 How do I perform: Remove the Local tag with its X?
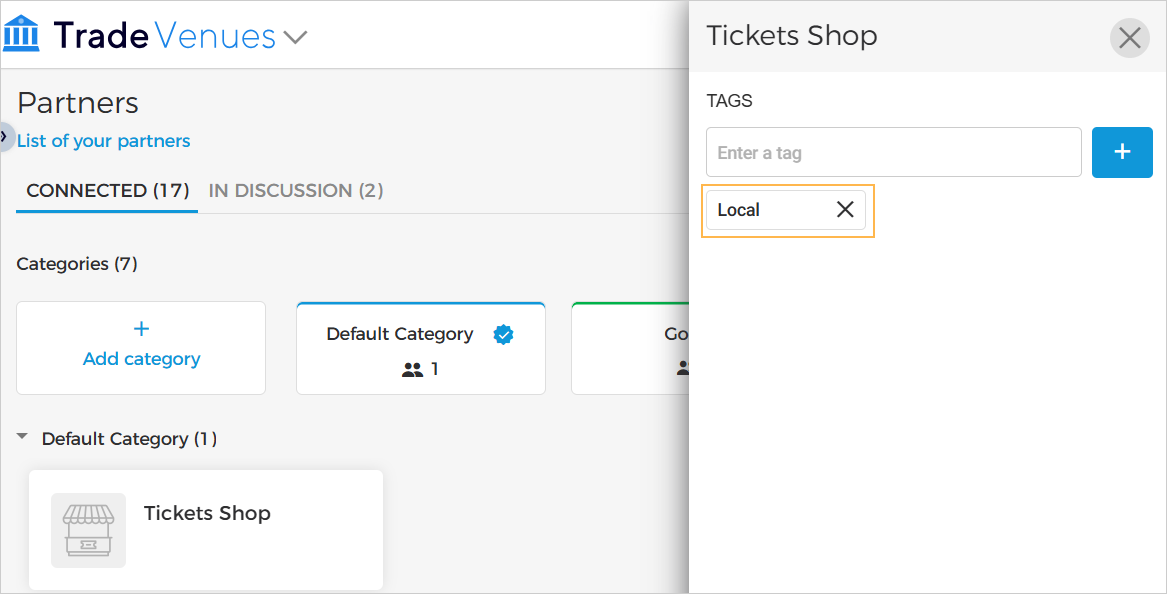tap(845, 210)
